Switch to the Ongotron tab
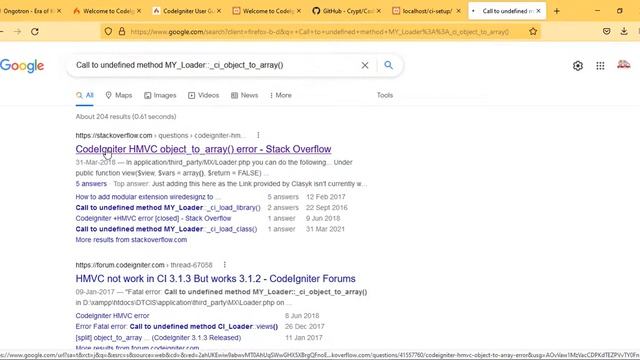The width and height of the screenshot is (640, 360). pyautogui.click(x=29, y=11)
